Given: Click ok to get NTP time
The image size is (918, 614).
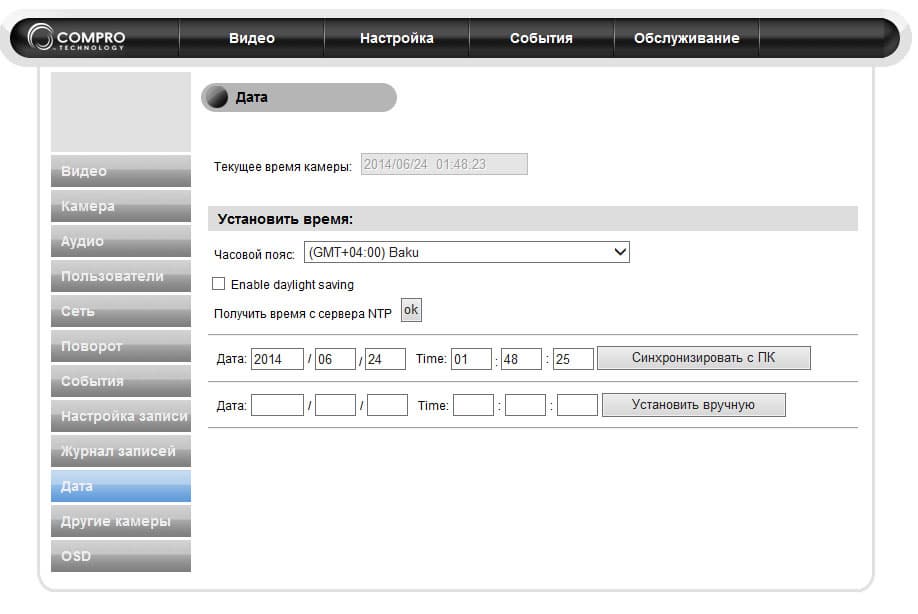Looking at the screenshot, I should 411,310.
